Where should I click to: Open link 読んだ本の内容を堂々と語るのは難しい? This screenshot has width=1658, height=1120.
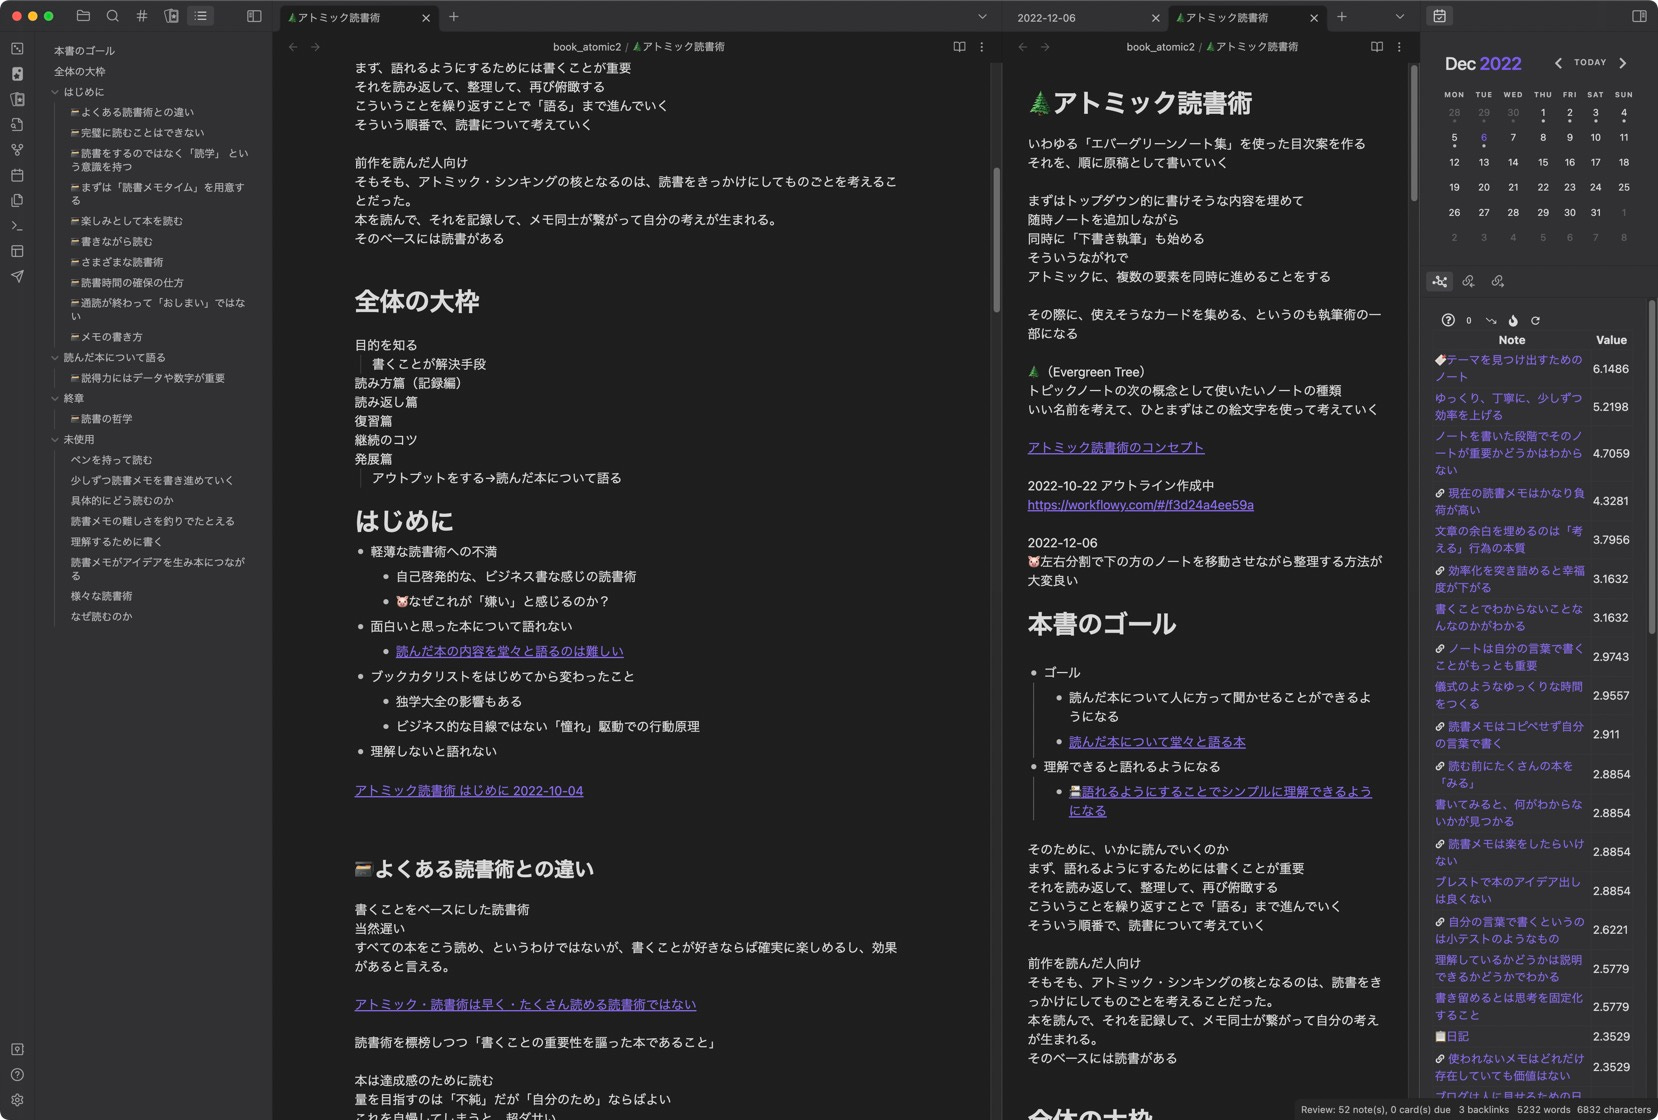point(509,651)
